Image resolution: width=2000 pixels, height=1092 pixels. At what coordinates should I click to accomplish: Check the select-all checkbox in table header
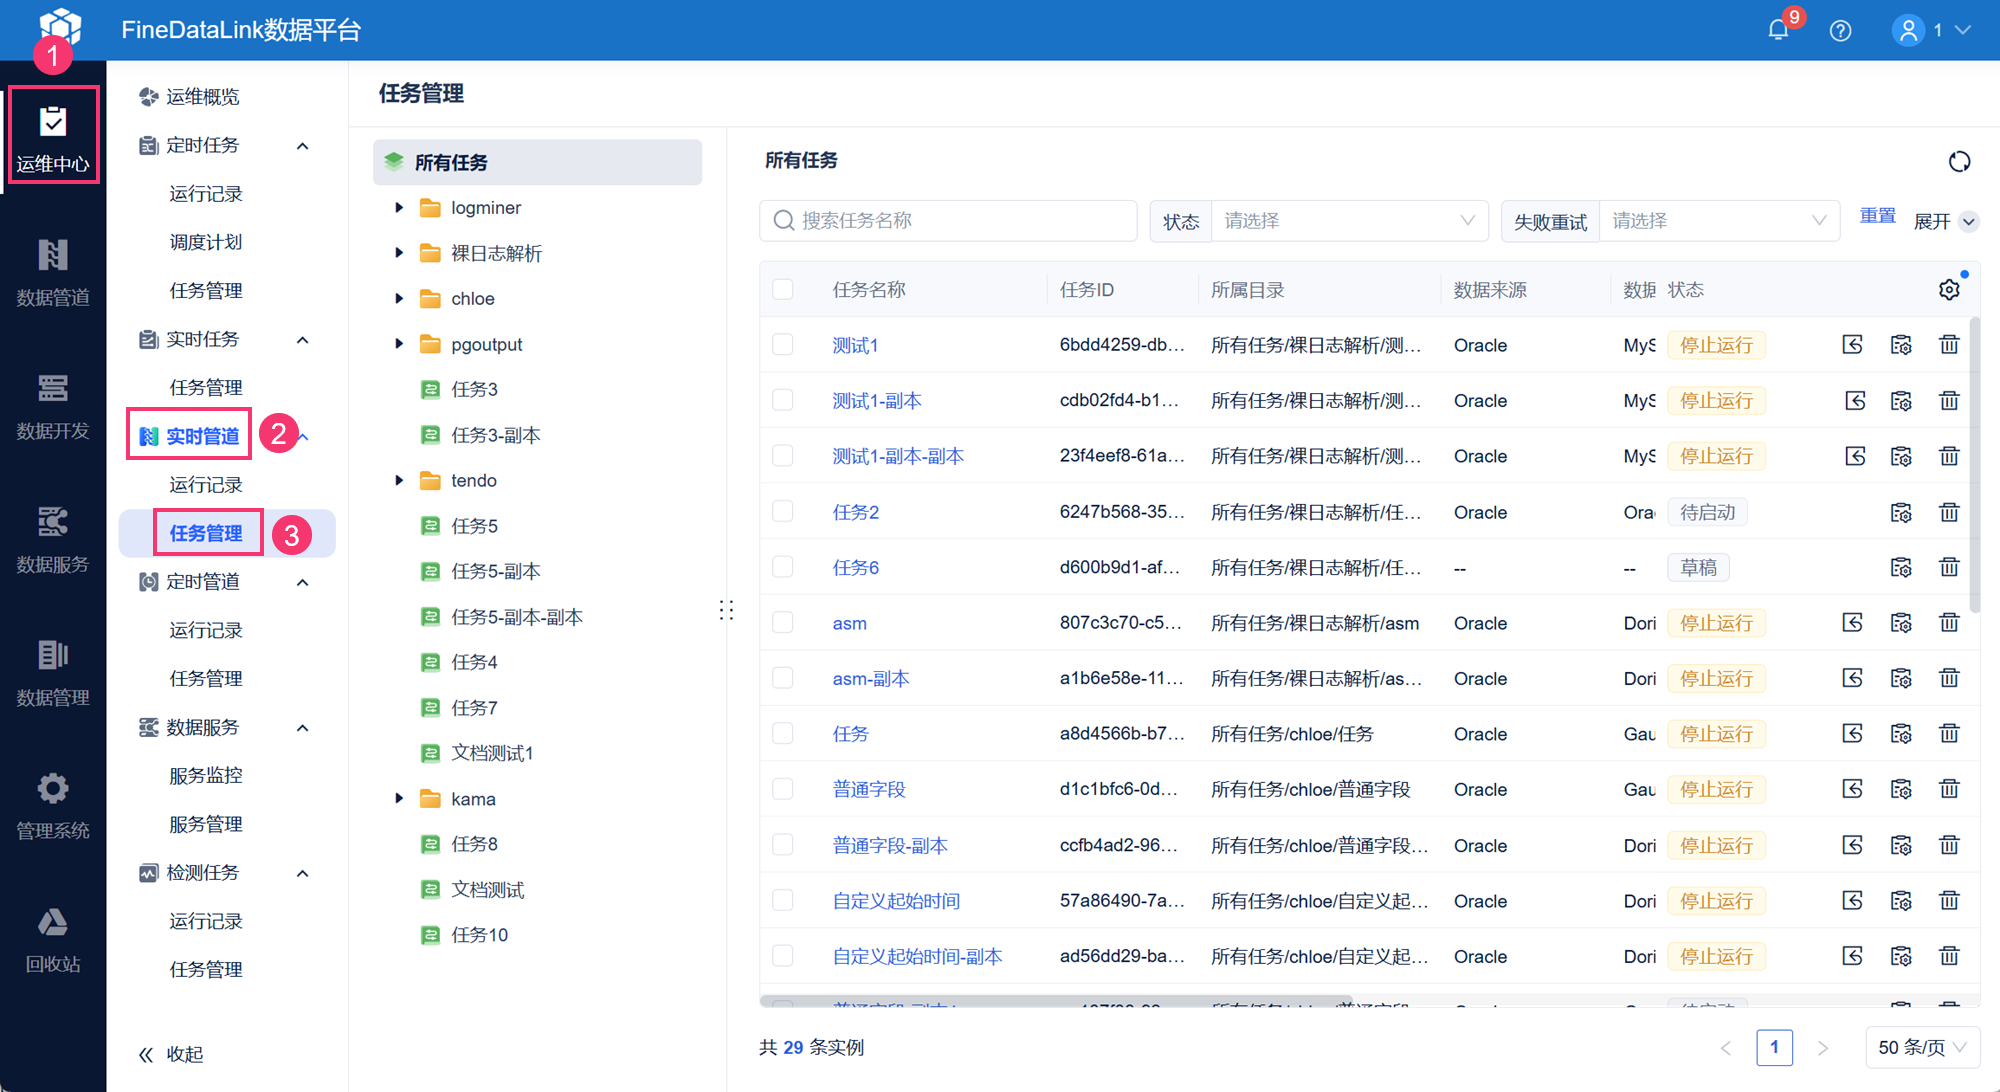pos(783,290)
